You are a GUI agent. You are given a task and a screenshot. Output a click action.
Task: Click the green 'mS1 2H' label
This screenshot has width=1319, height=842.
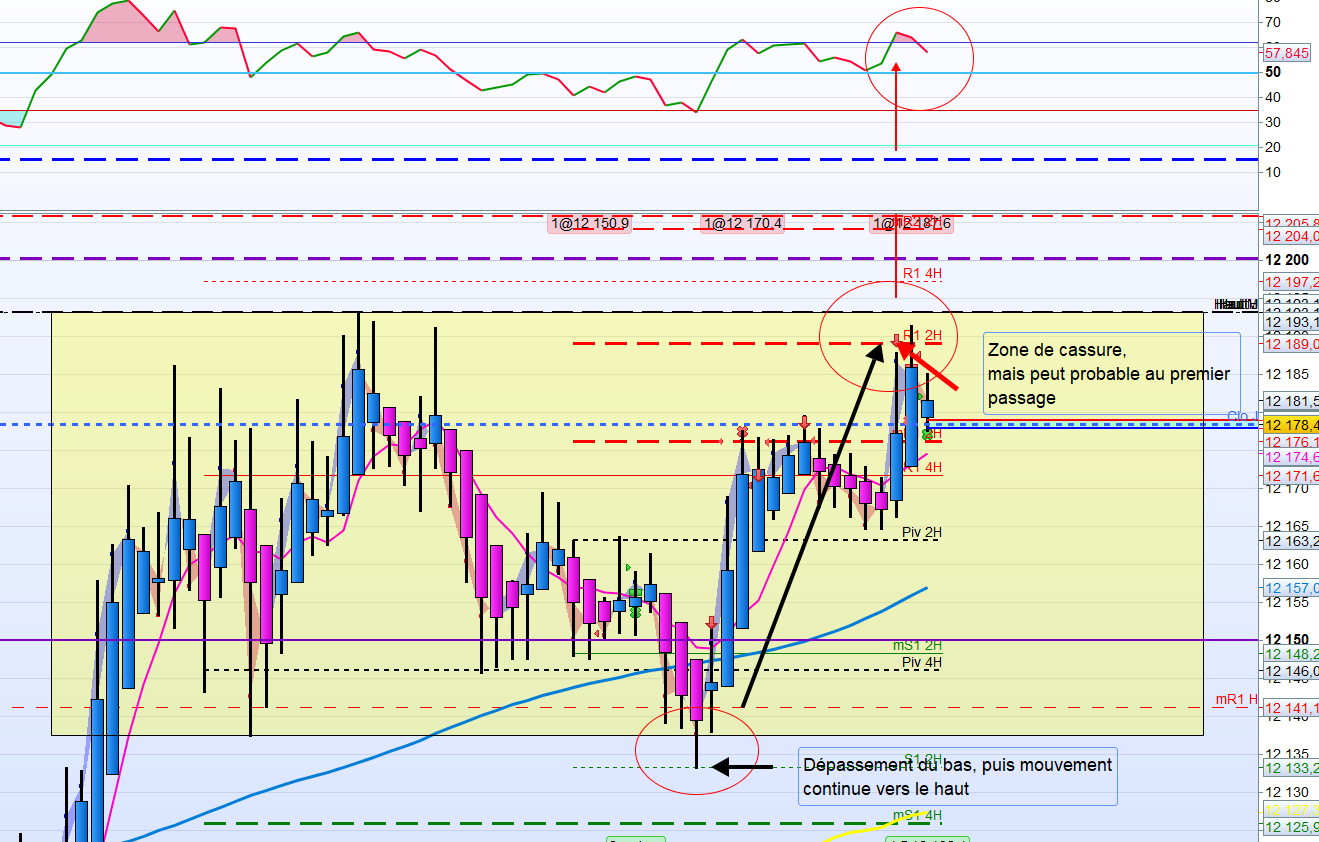918,647
